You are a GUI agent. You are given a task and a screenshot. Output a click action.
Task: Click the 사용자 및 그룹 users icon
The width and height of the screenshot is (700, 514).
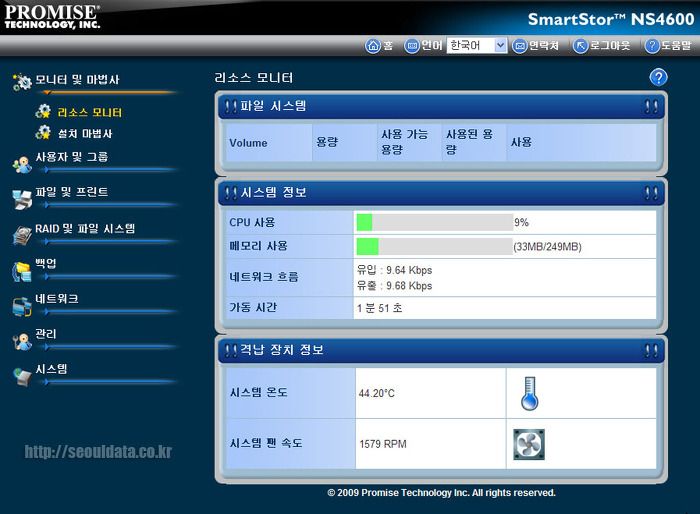click(22, 165)
